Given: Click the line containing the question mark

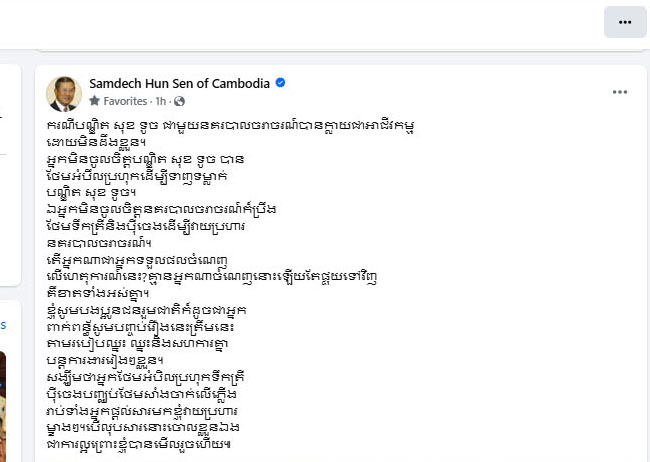Looking at the screenshot, I should pyautogui.click(x=212, y=277).
